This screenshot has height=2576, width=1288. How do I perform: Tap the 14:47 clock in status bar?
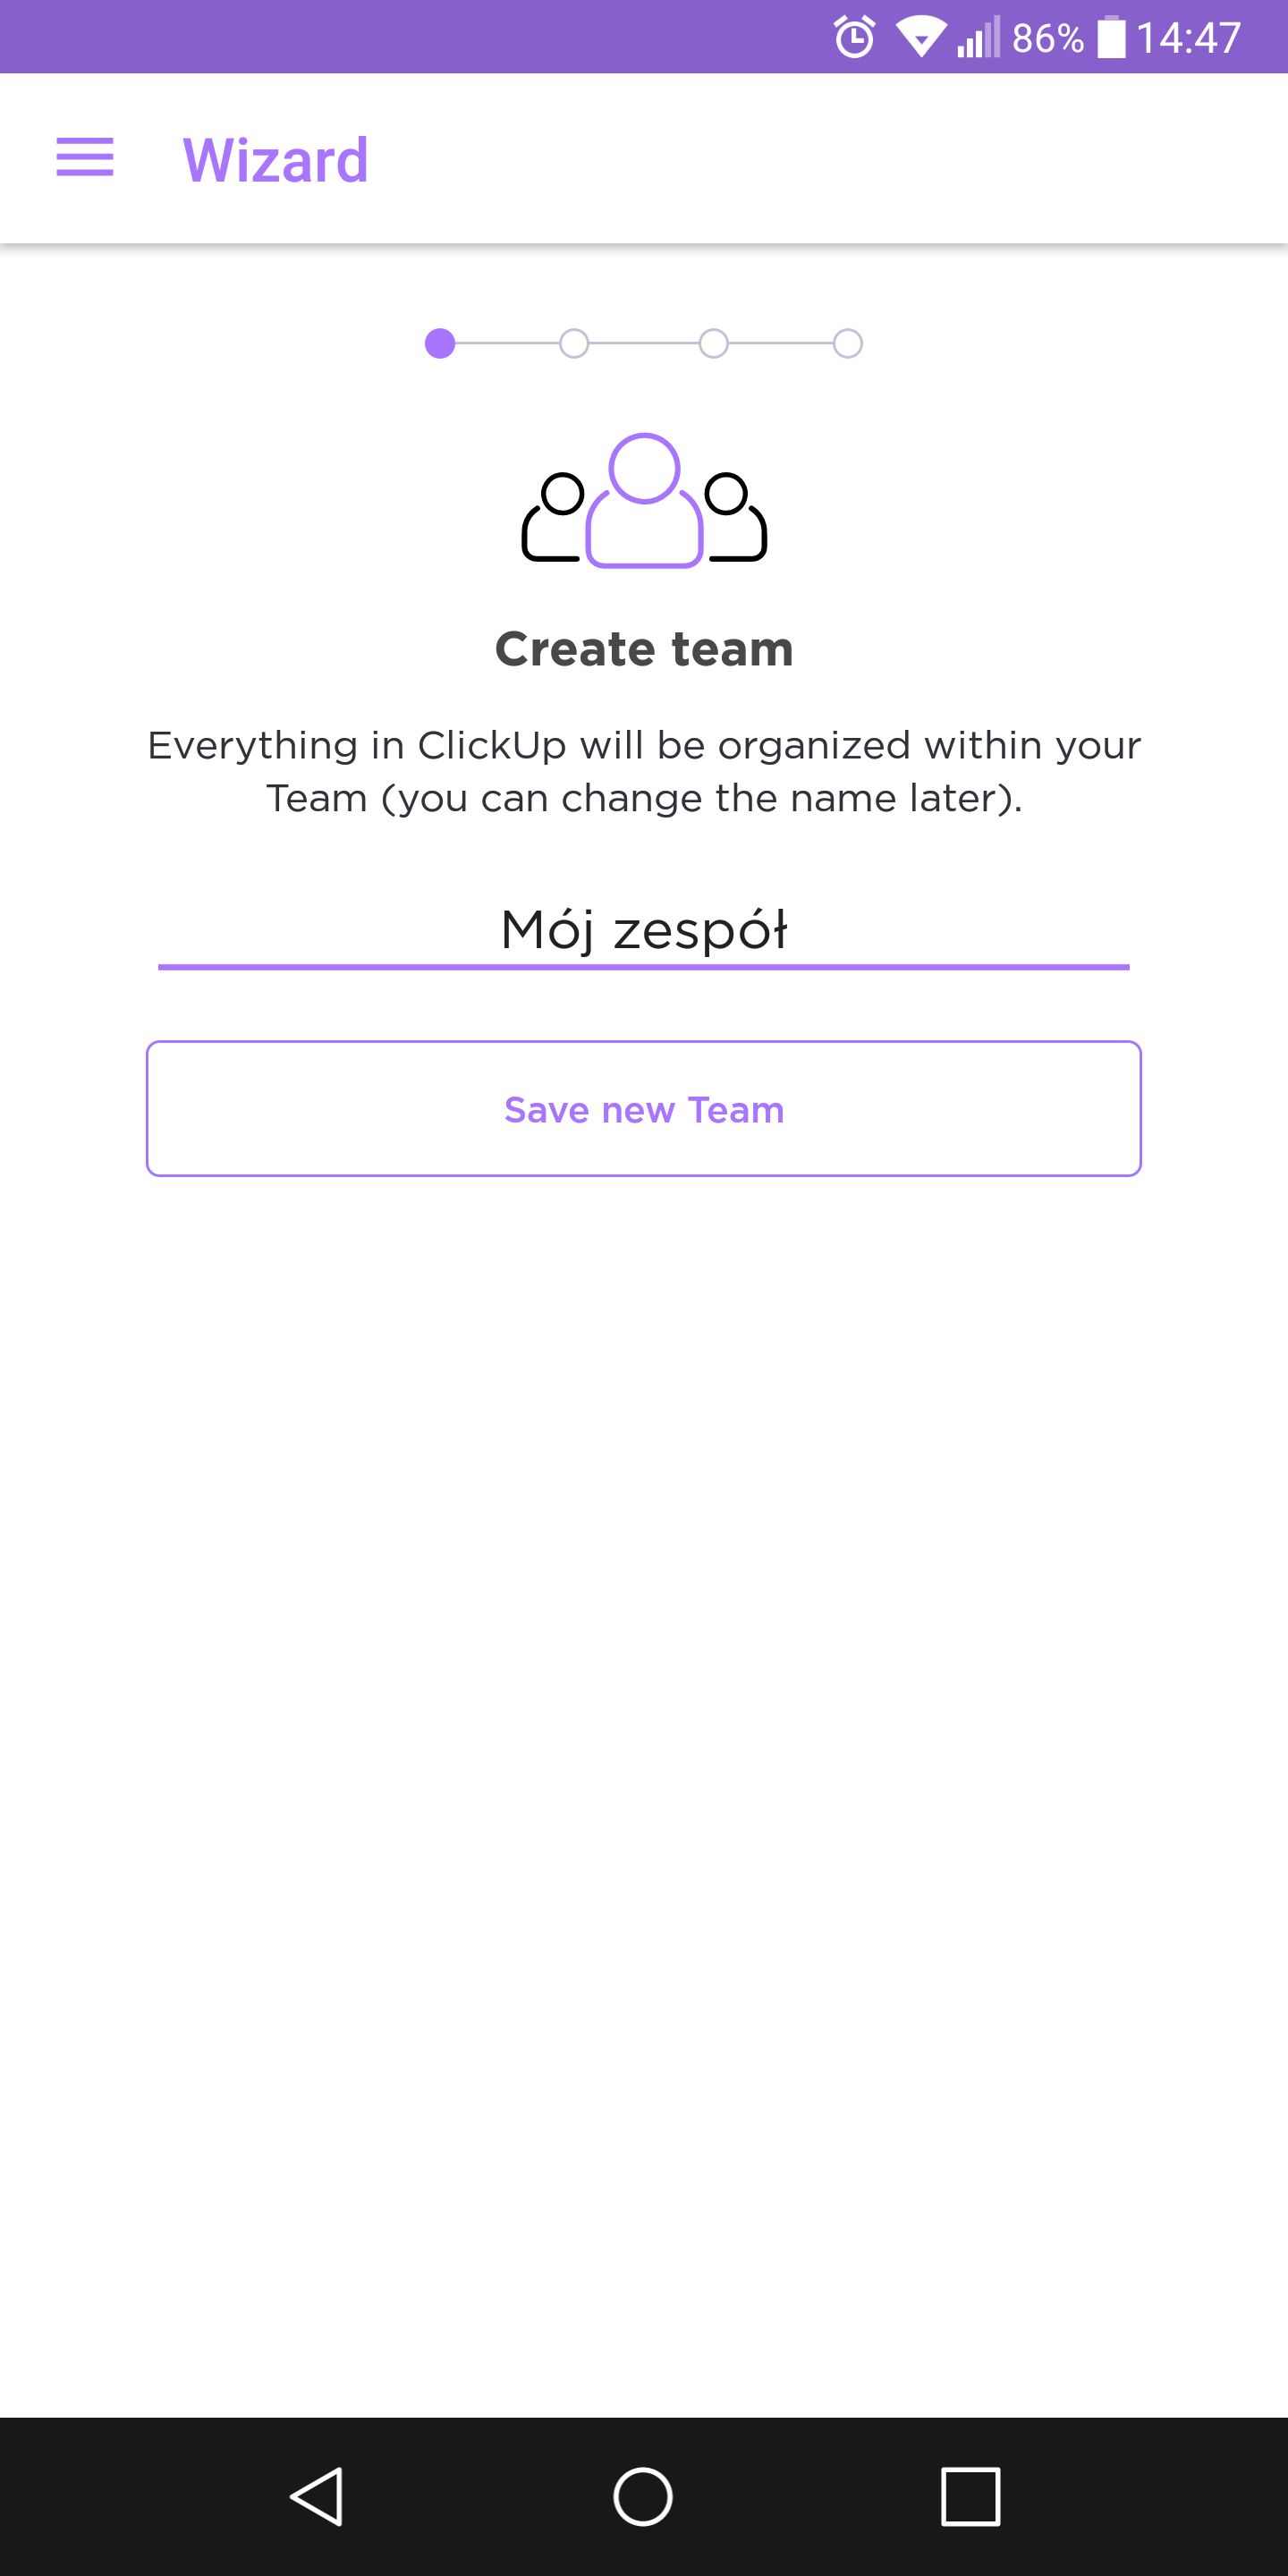[x=1189, y=38]
